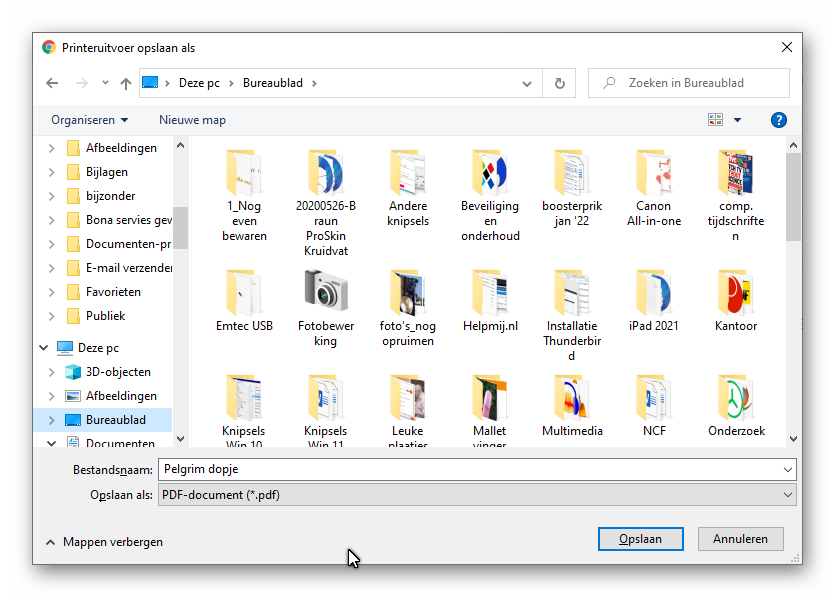Open the blue Help question mark icon
This screenshot has width=835, height=597.
click(x=778, y=120)
